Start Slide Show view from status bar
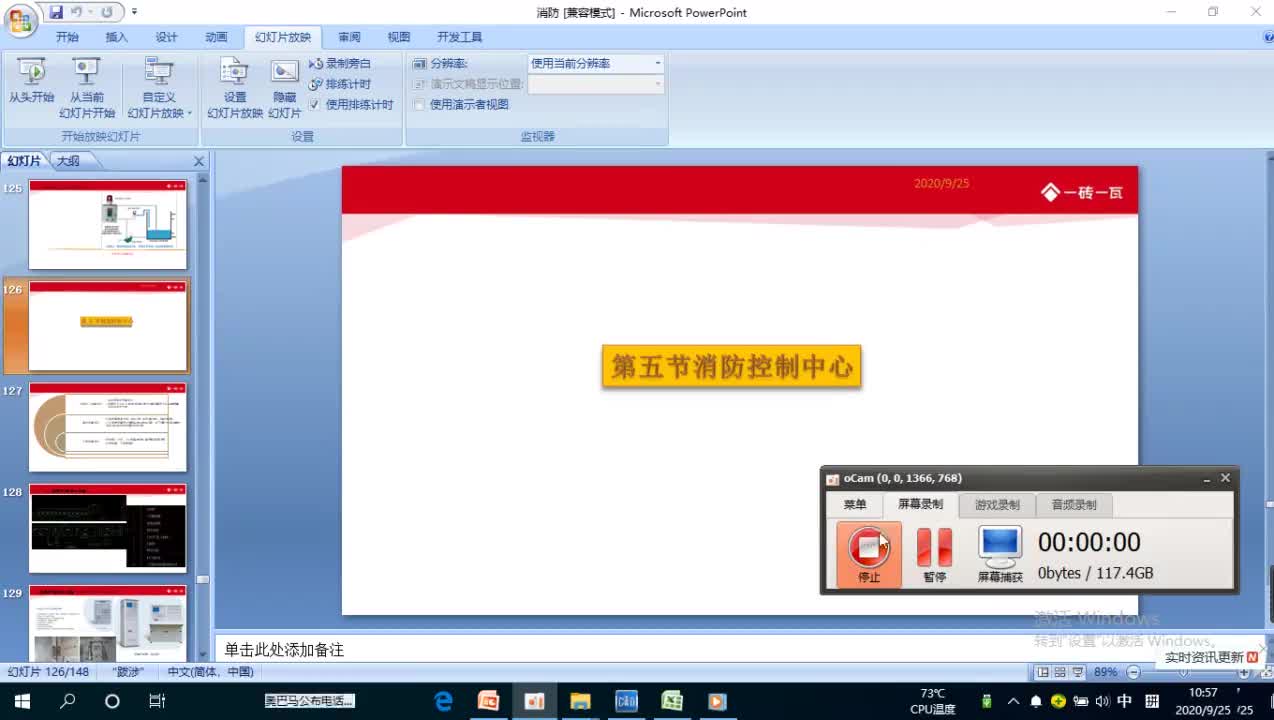Image resolution: width=1274 pixels, height=720 pixels. 1079,672
